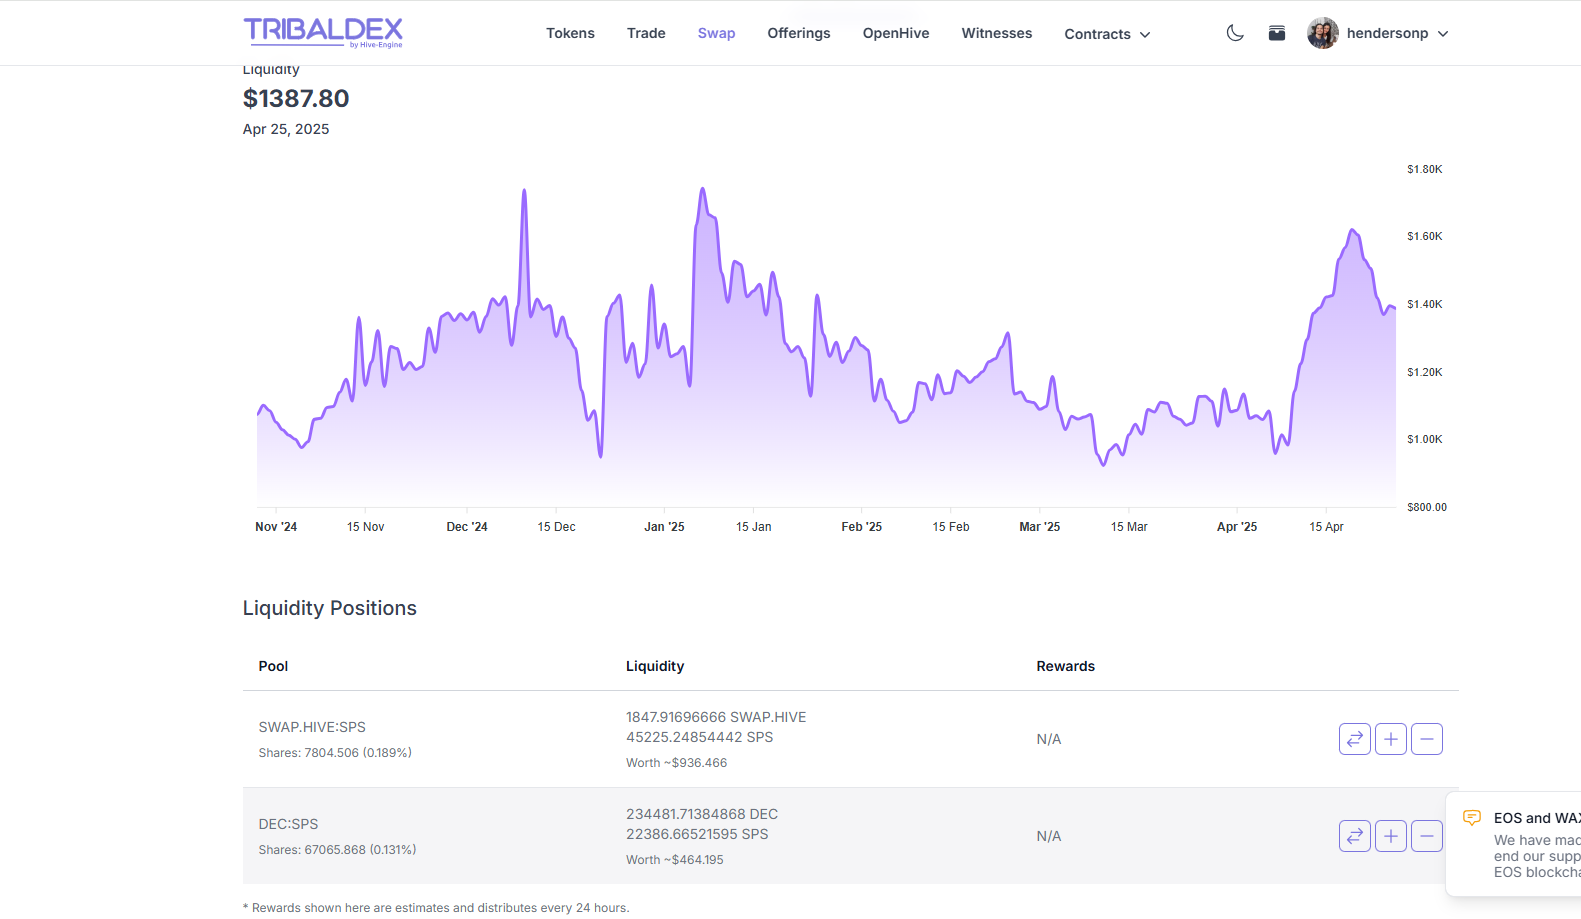Click 1847.91696666 SWAP.HIVE amount

716,717
